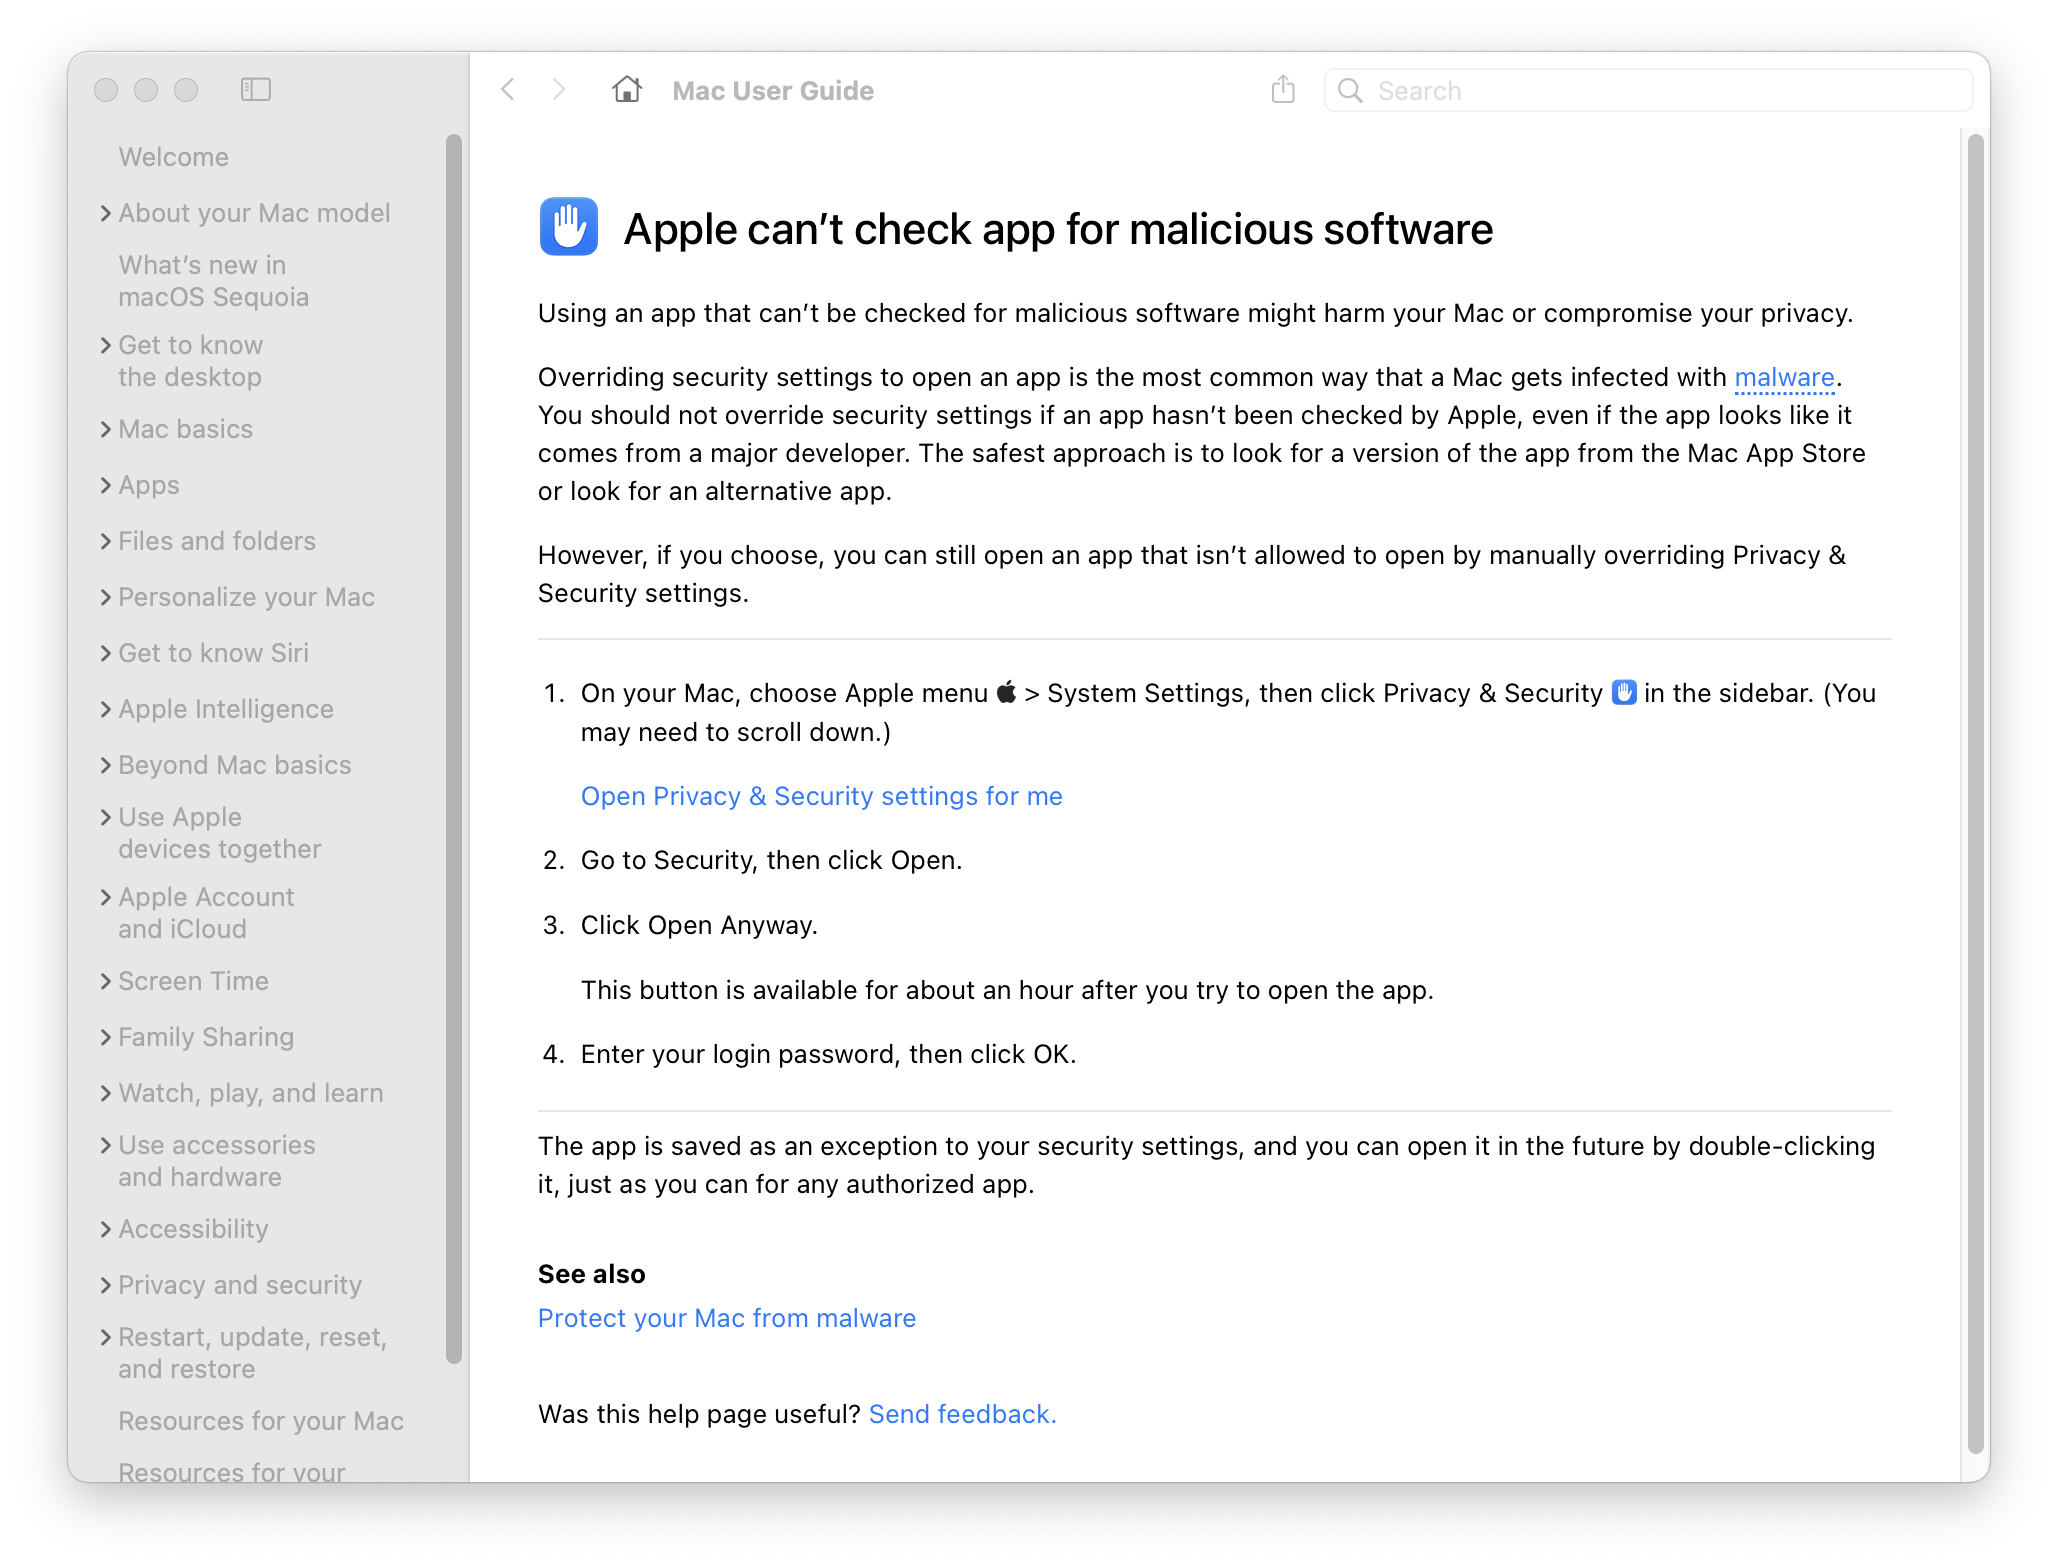Expand Use accessories and hardware chevron
The image size is (2058, 1566).
[x=106, y=1145]
